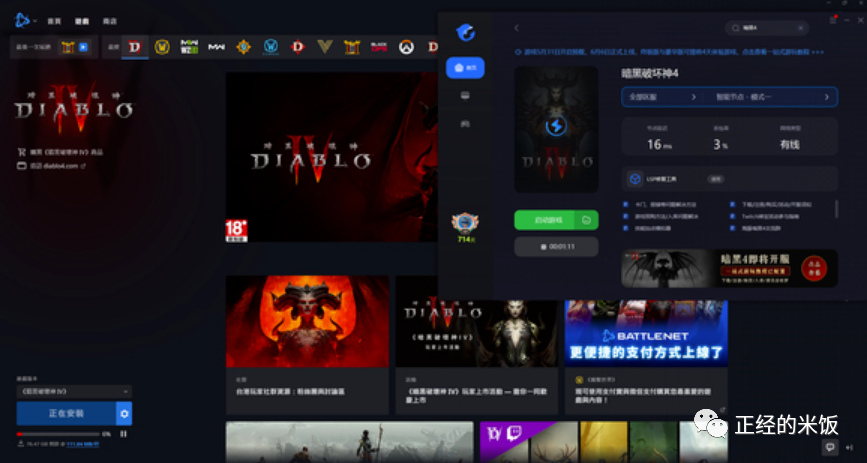
Task: Open the Twitch-related help article
Action: (x=769, y=216)
